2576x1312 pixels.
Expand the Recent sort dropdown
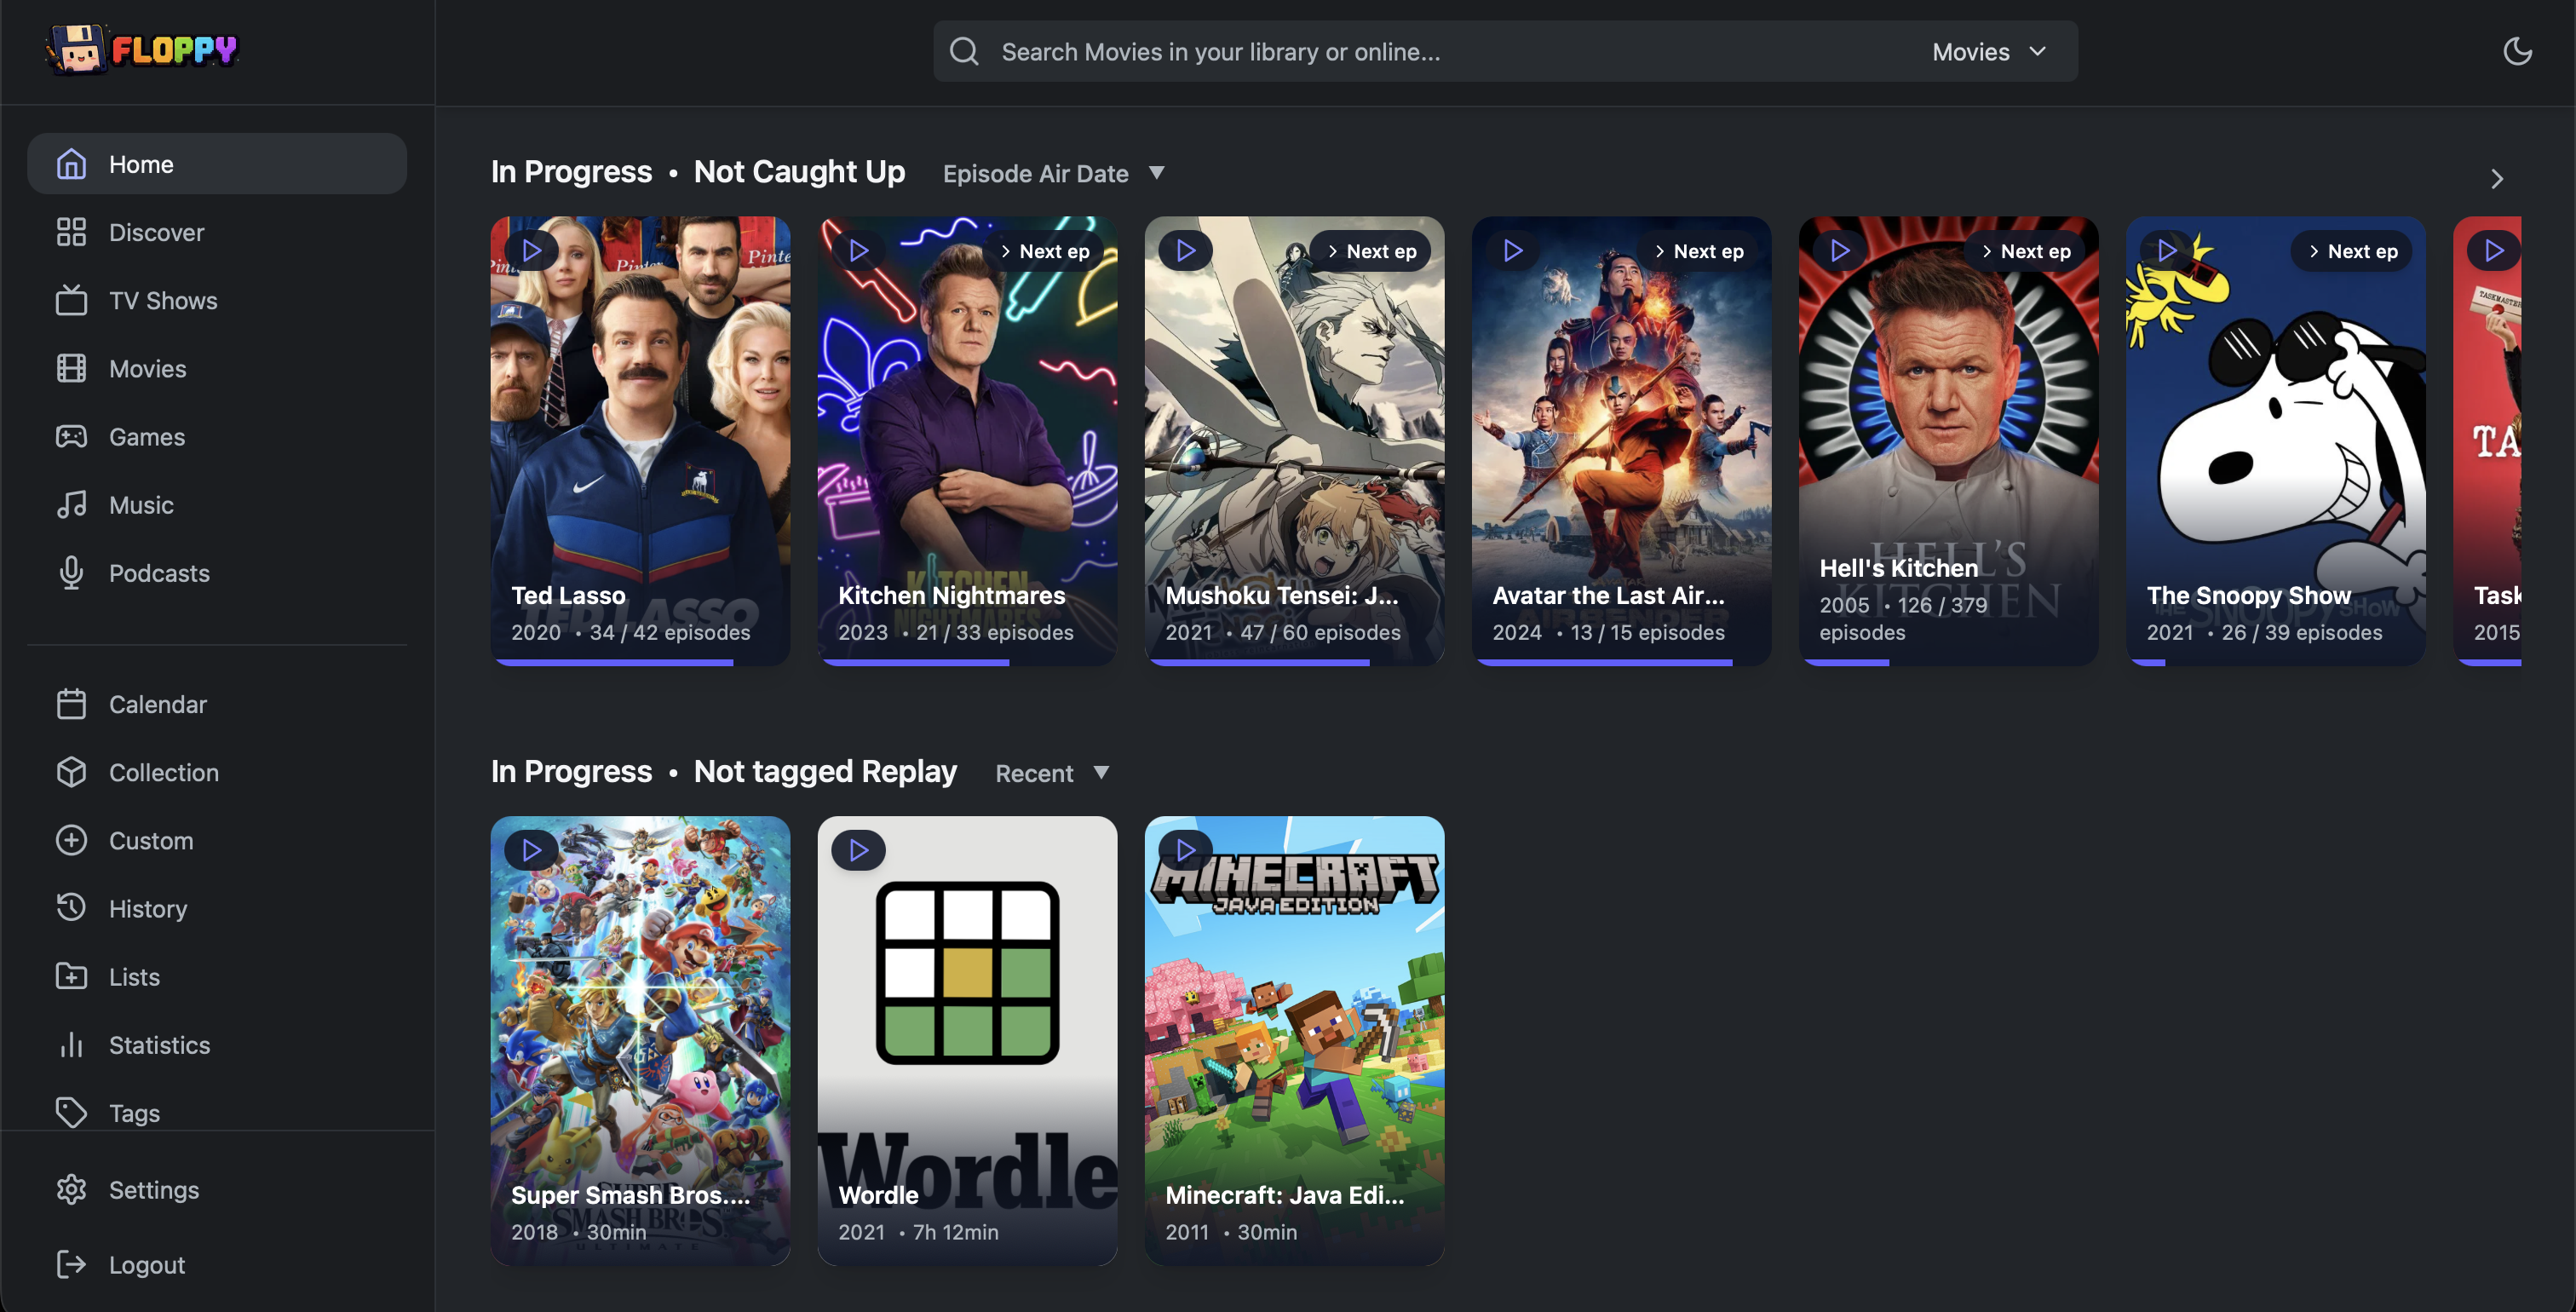tap(1052, 773)
